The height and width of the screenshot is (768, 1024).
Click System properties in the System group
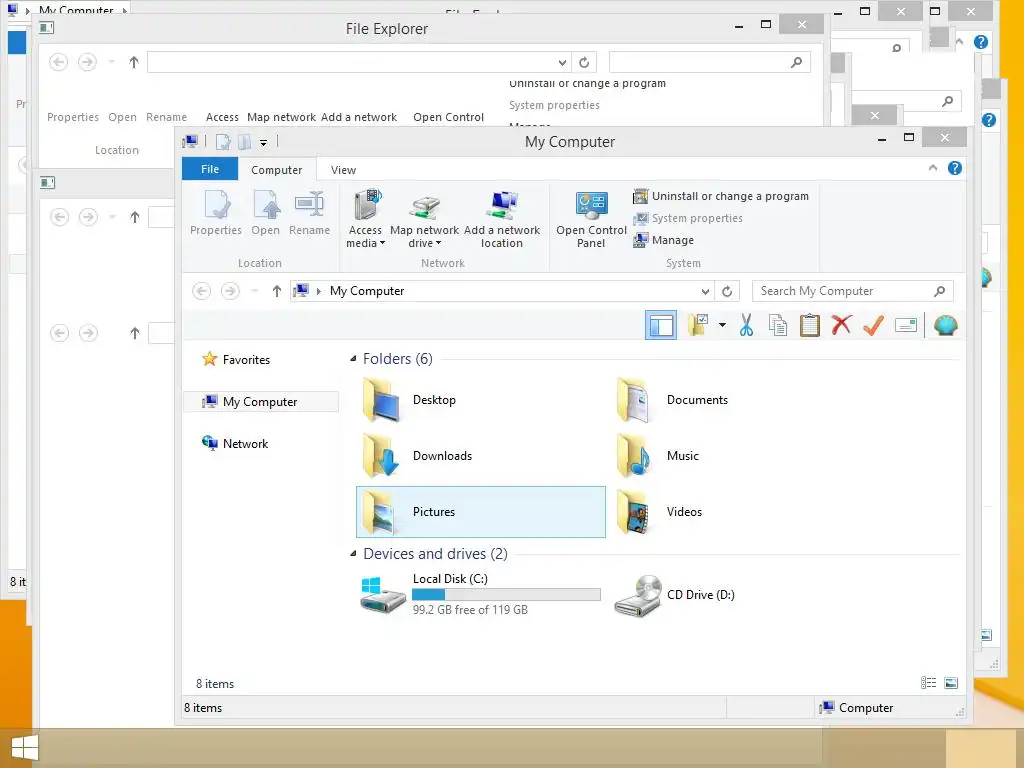coord(688,218)
